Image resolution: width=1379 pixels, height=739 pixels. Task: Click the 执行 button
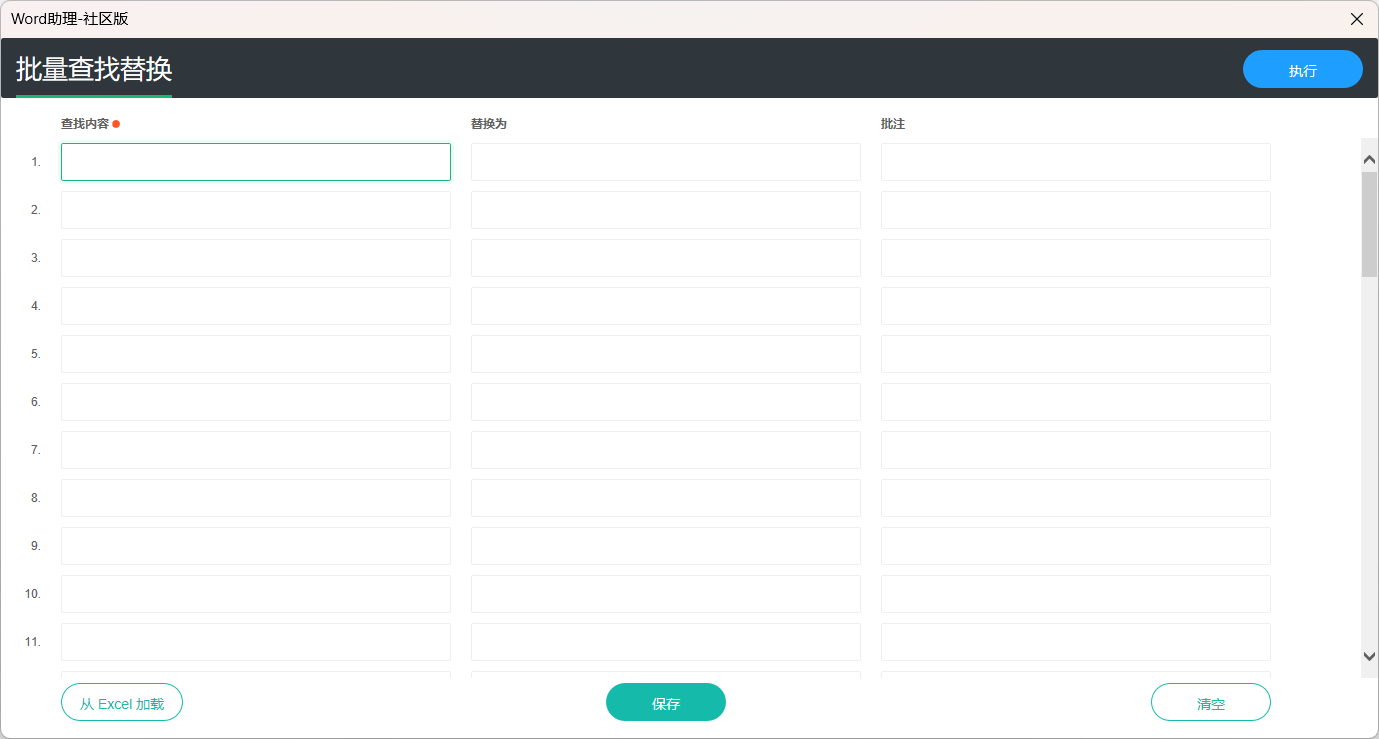[x=1302, y=70]
